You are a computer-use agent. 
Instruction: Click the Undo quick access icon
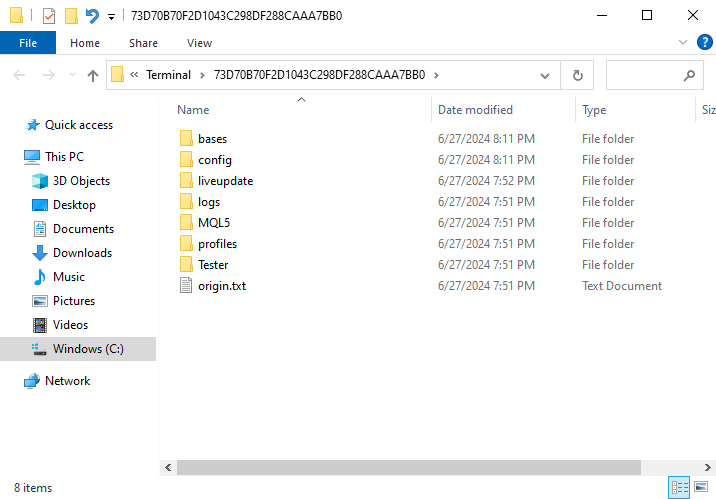92,16
